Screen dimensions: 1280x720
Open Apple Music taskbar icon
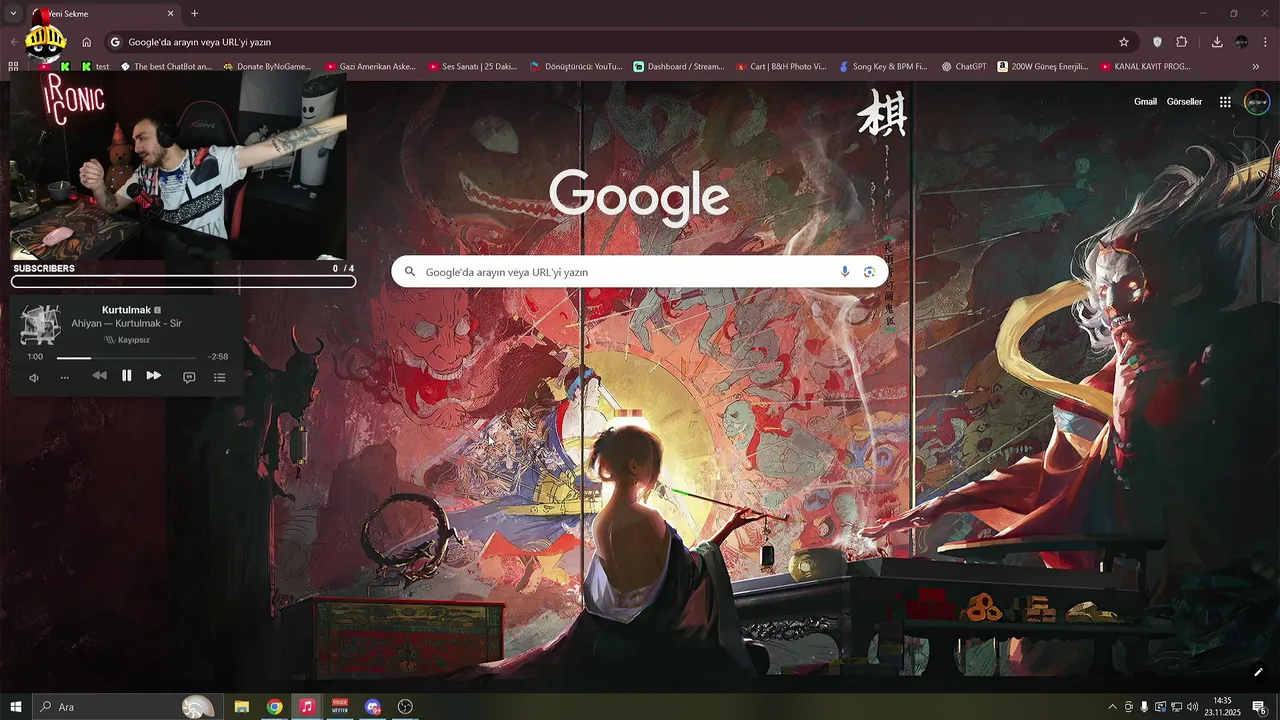[x=307, y=707]
